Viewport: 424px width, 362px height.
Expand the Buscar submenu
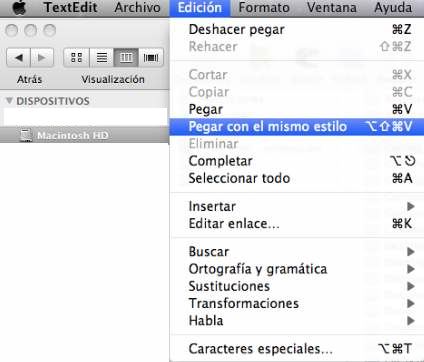pos(297,252)
